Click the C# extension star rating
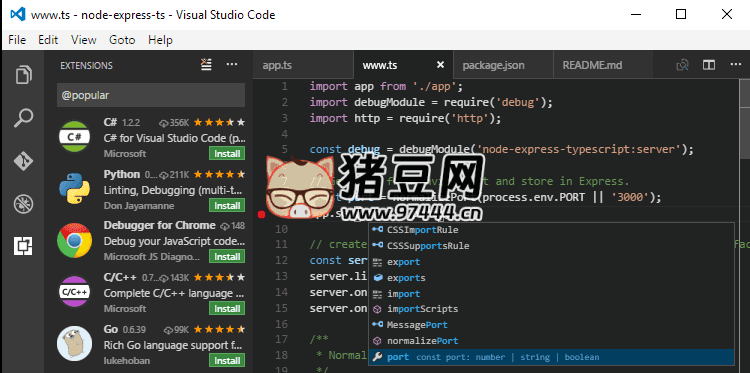 (219, 123)
